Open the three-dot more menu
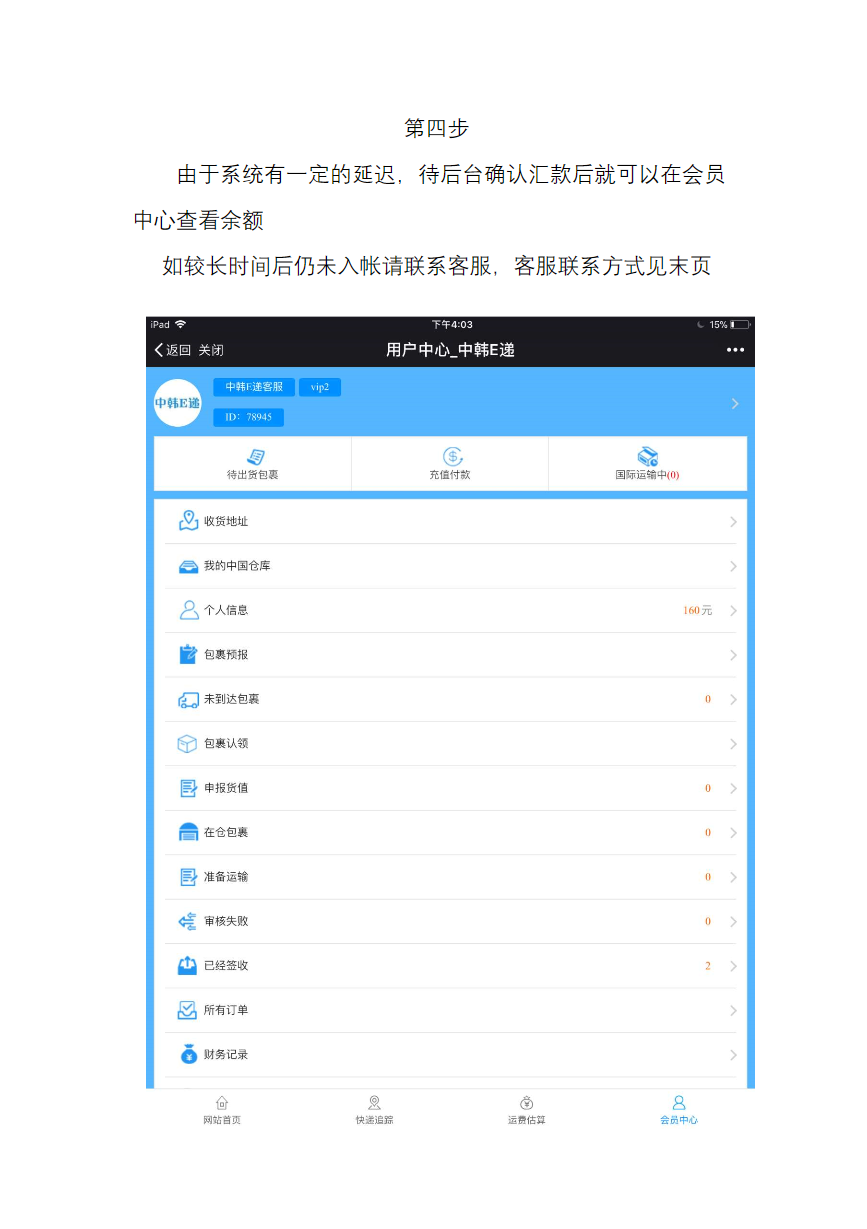The image size is (867, 1229). [x=736, y=350]
